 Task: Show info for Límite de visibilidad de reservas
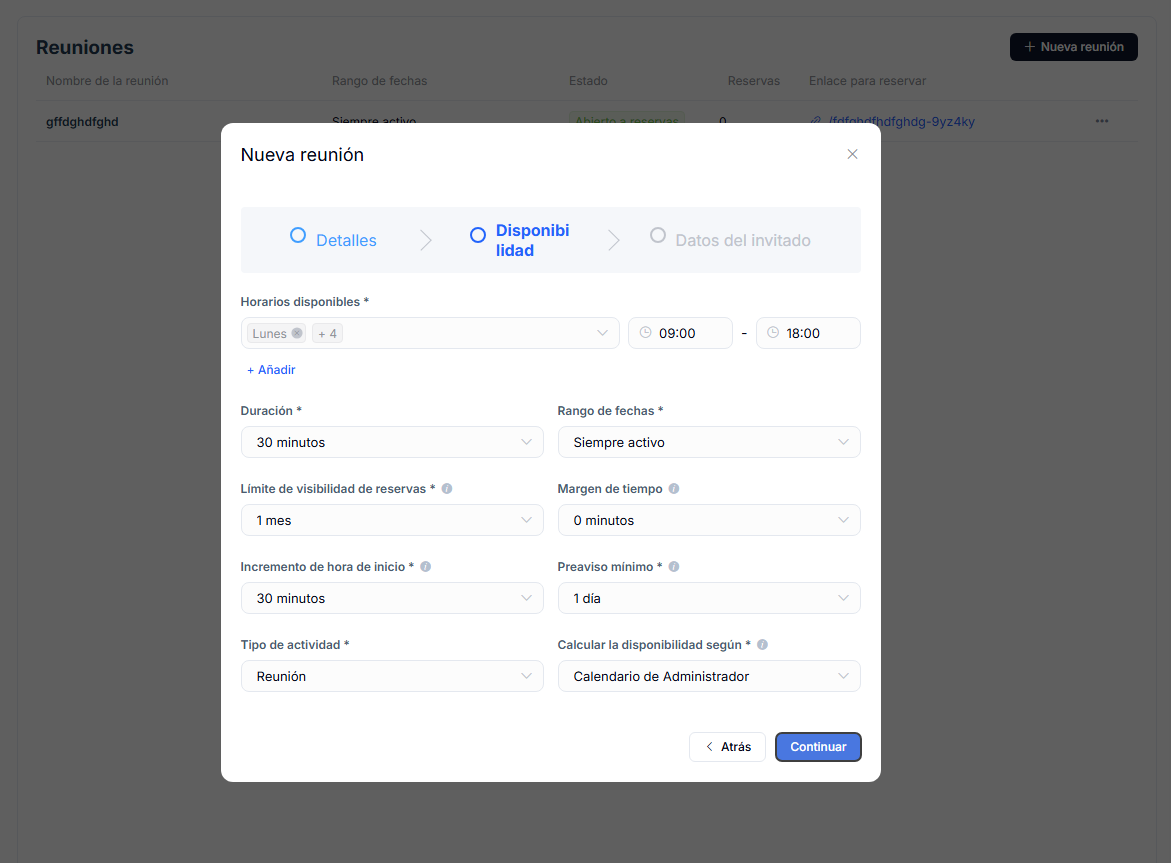pos(447,488)
